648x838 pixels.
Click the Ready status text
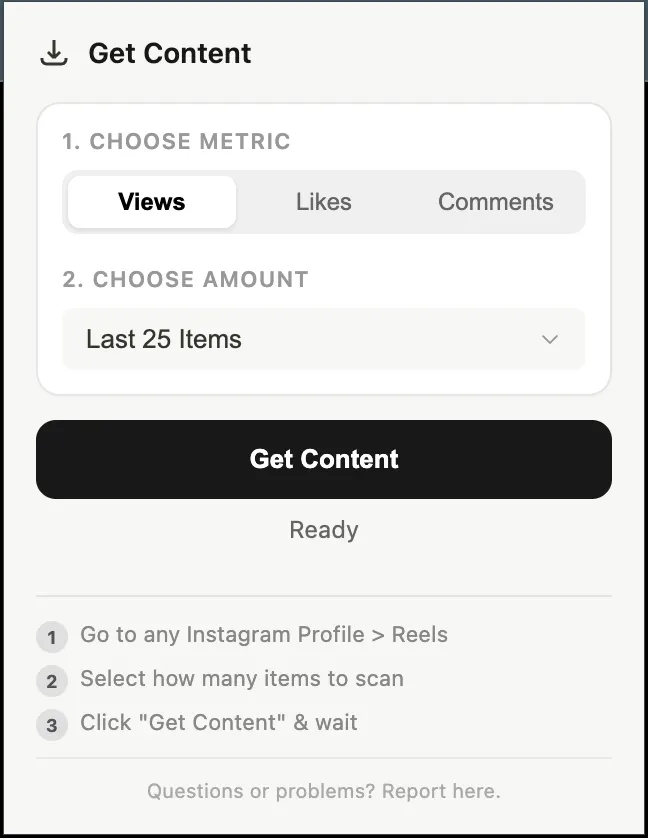click(324, 530)
